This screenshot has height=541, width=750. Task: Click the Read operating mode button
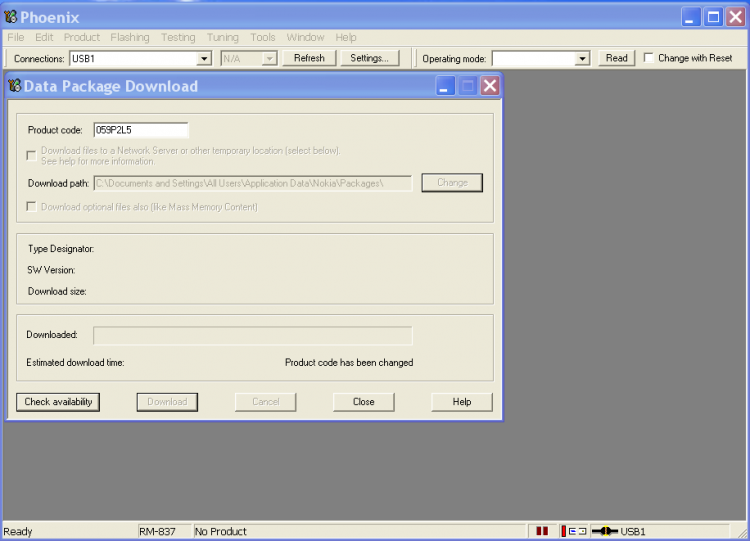[x=617, y=58]
